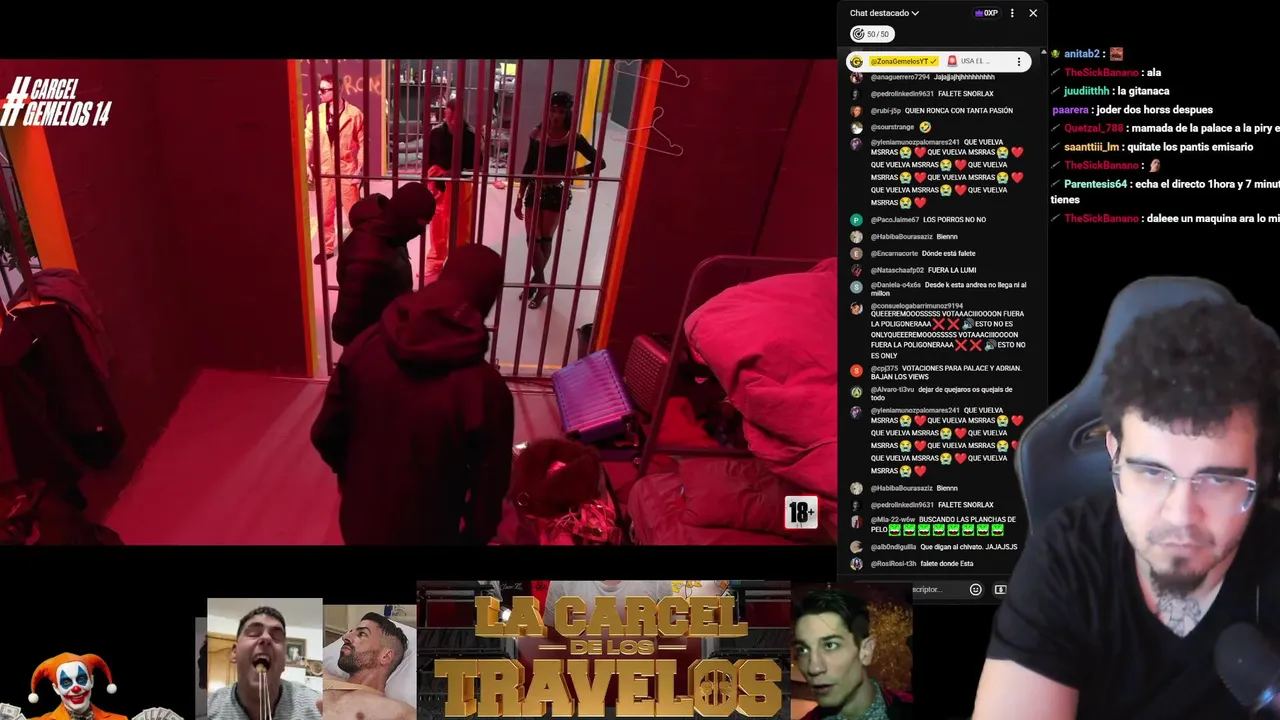The height and width of the screenshot is (720, 1280).
Task: Click avatar of @alb0ndiguilla
Action: (x=856, y=547)
